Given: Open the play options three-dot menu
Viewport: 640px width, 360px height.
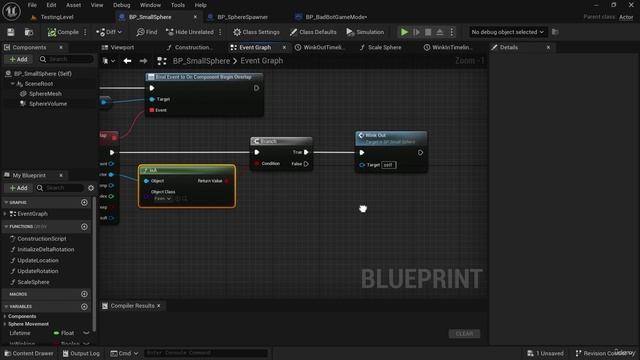Looking at the screenshot, I should [452, 32].
